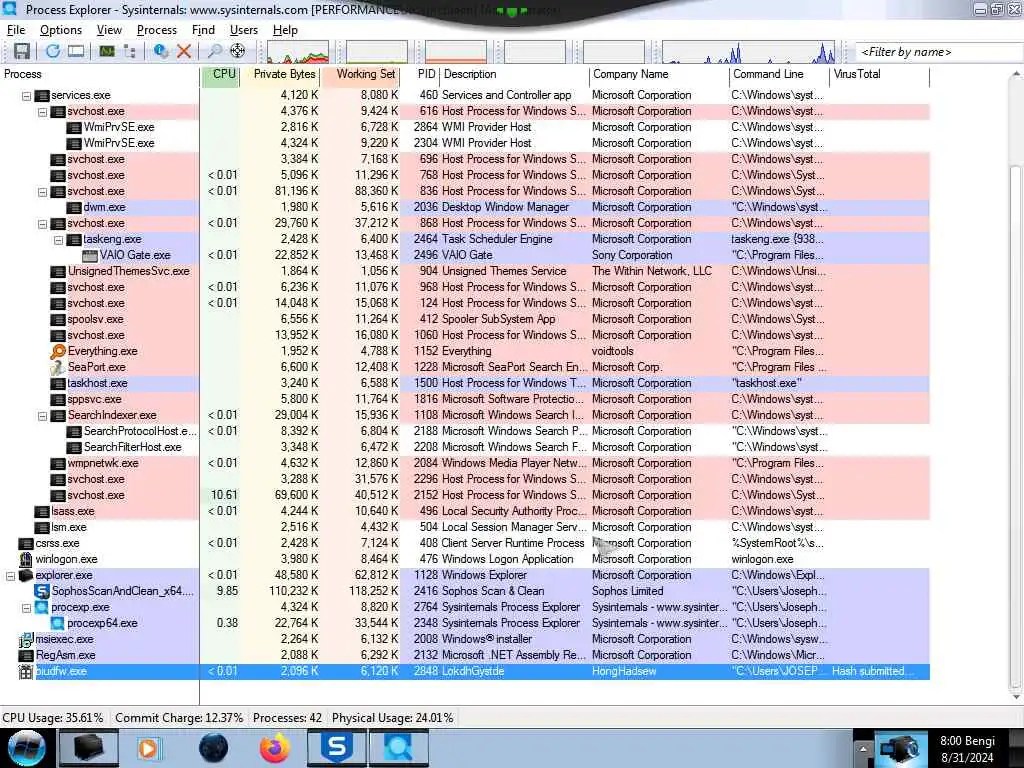The height and width of the screenshot is (768, 1024).
Task: Click the Filter by name field
Action: pos(939,52)
